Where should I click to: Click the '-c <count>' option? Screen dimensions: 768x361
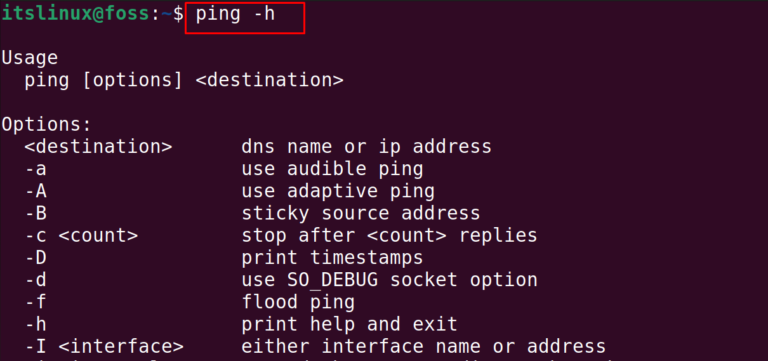[81, 236]
